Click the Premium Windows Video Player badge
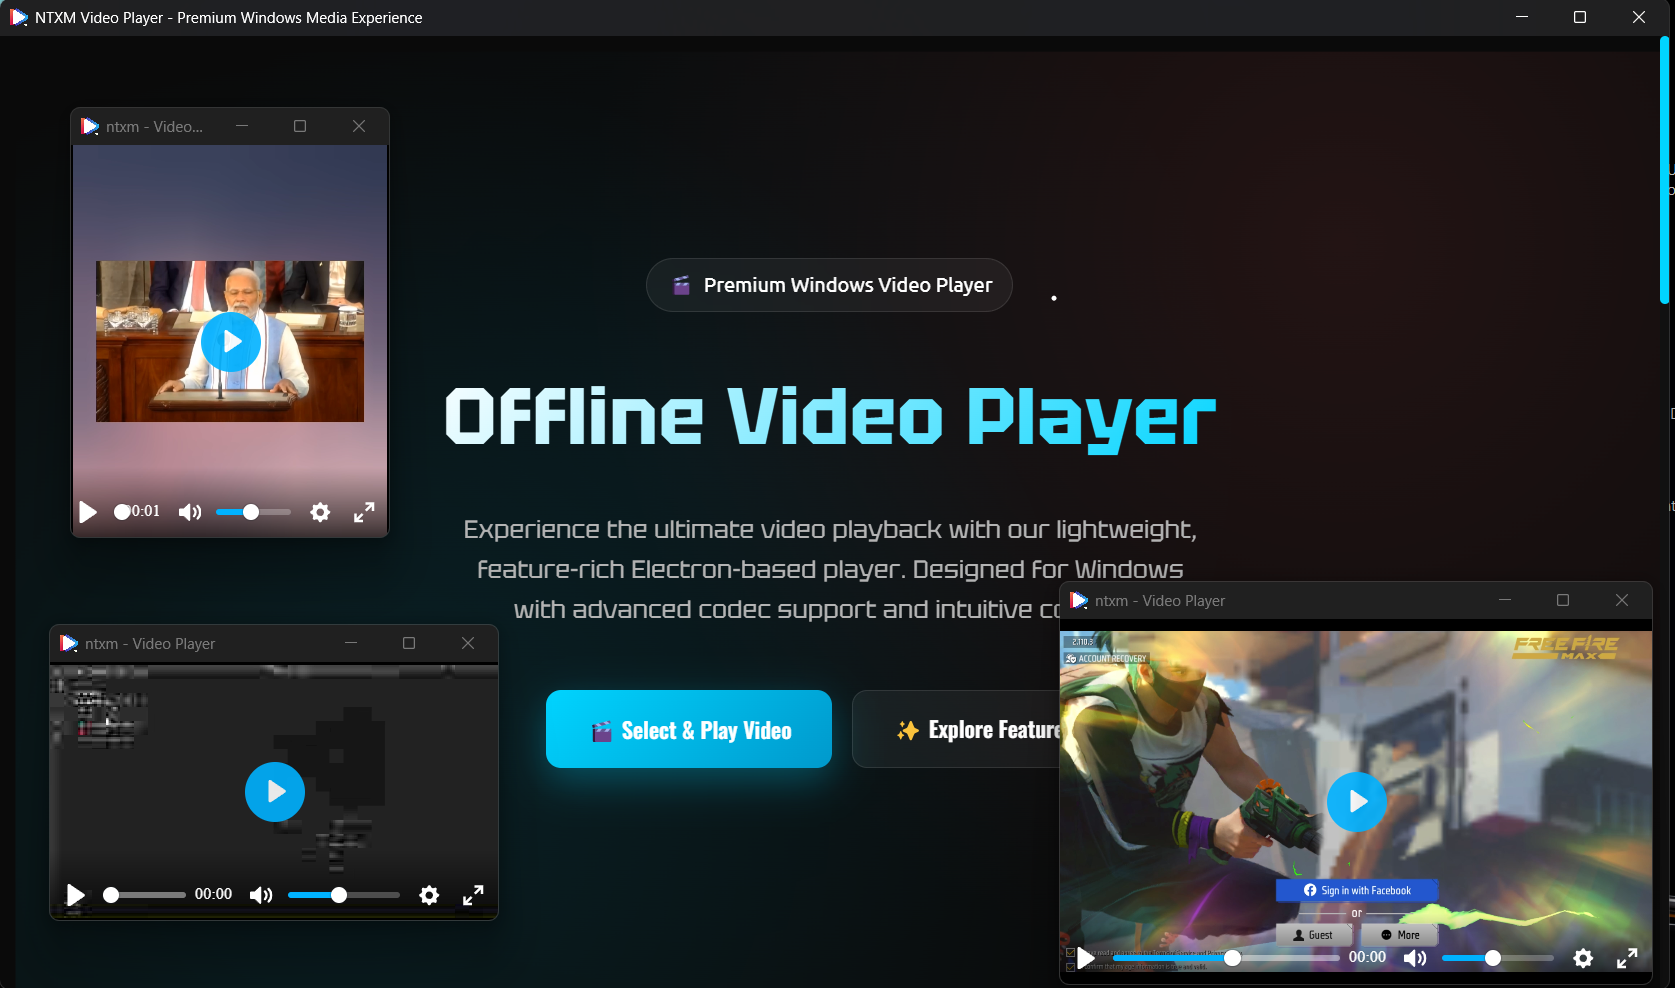This screenshot has height=988, width=1675. coord(829,285)
